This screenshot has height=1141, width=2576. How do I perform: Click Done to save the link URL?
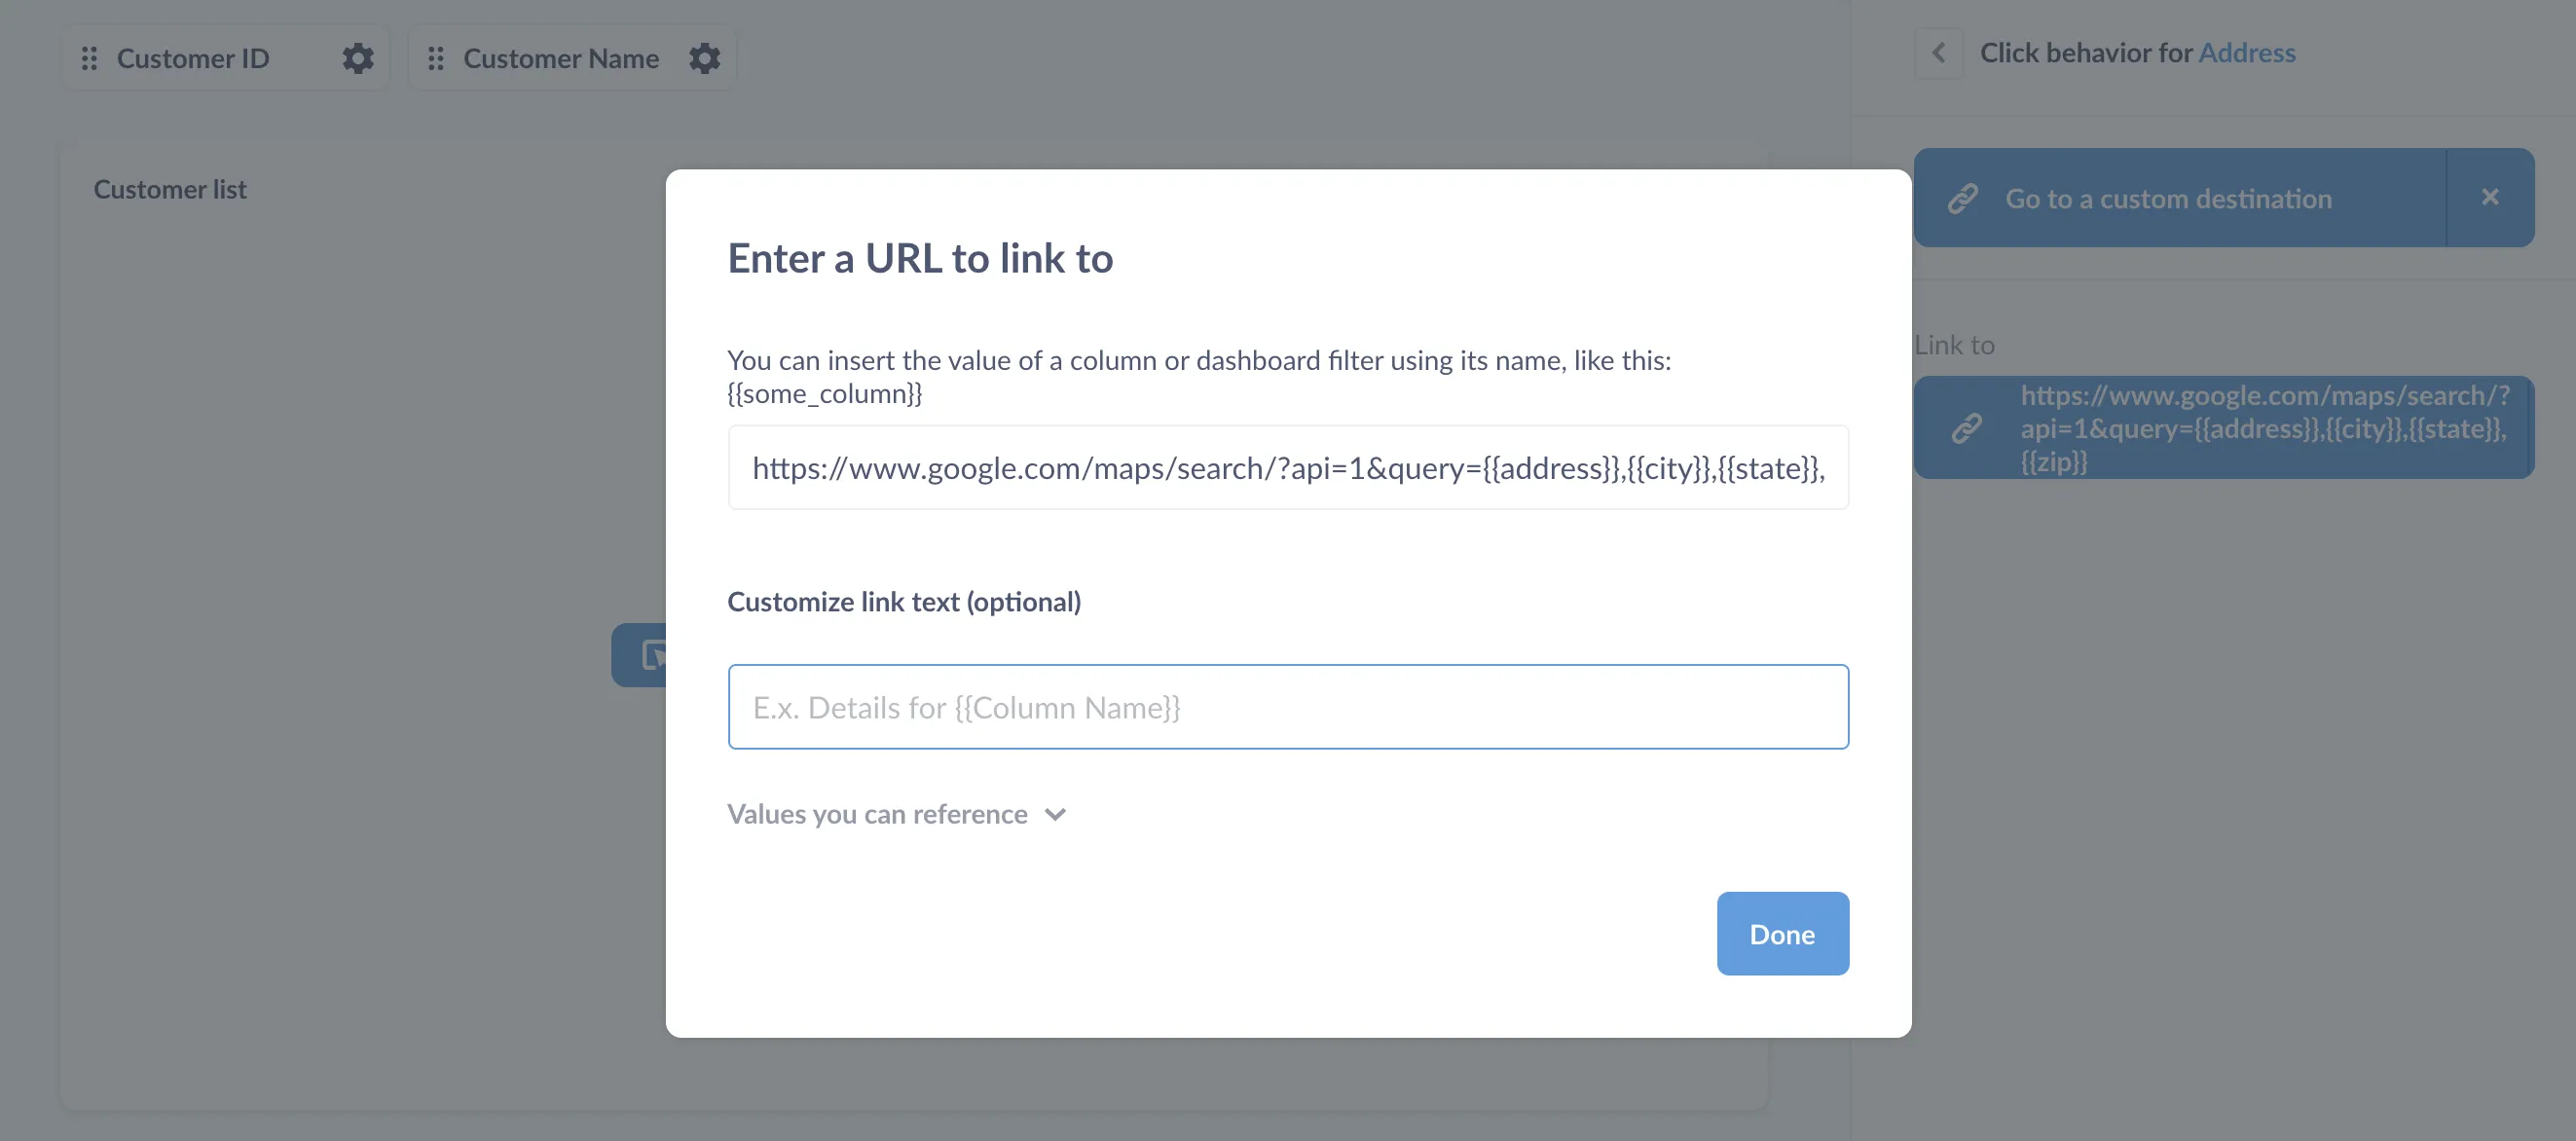pos(1782,933)
